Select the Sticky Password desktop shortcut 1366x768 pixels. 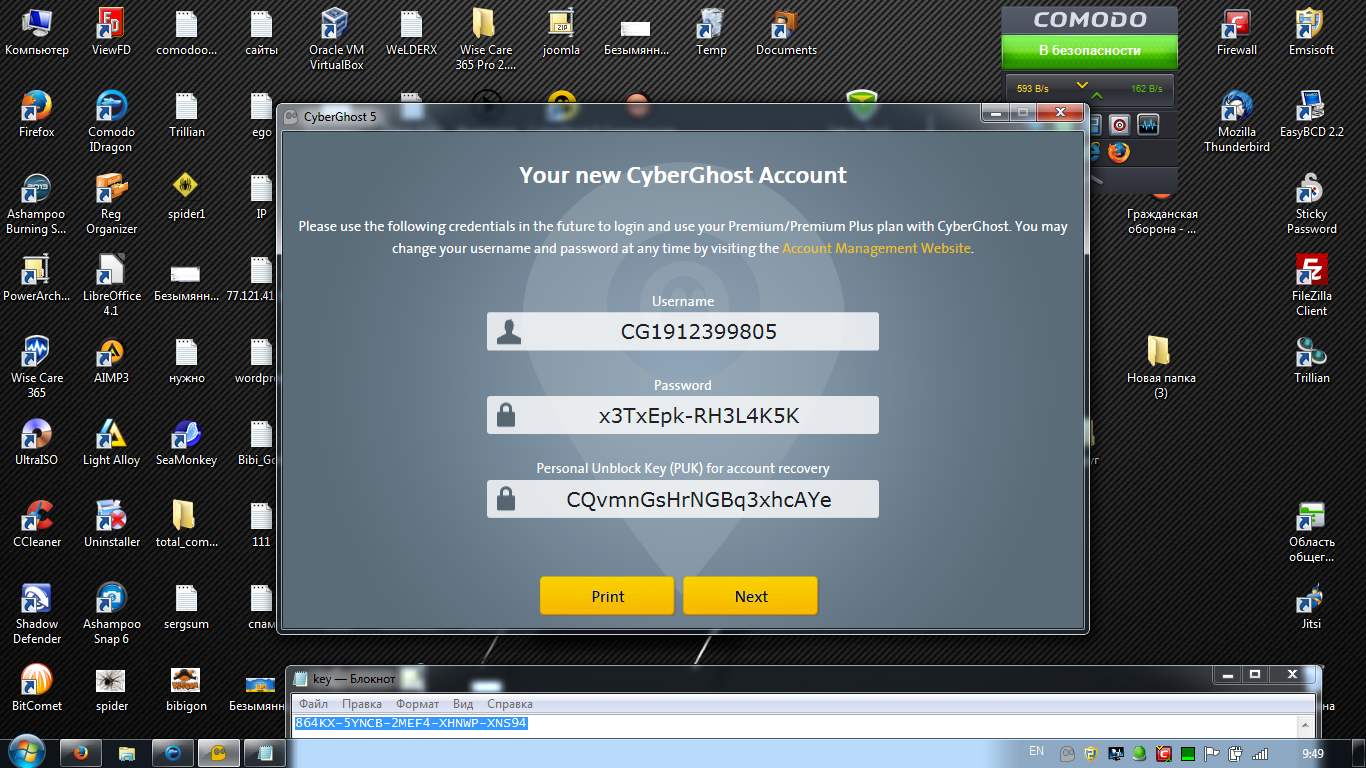click(1311, 203)
